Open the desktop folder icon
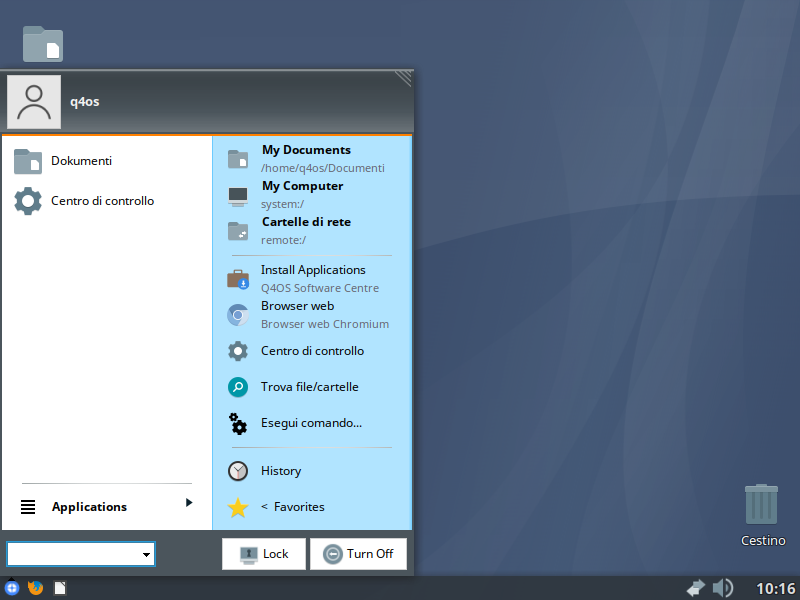800x600 pixels. coord(43,44)
